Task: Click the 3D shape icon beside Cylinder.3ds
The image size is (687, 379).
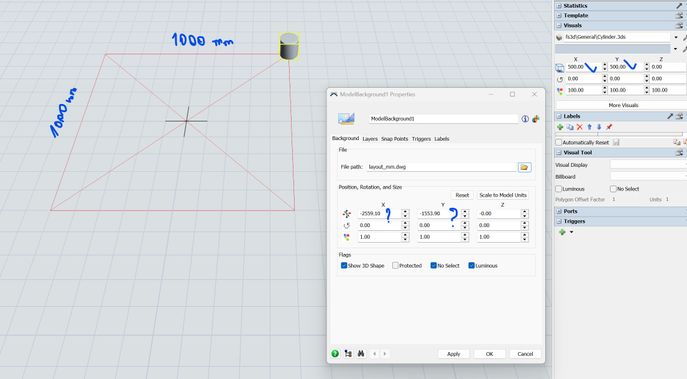Action: click(x=559, y=37)
